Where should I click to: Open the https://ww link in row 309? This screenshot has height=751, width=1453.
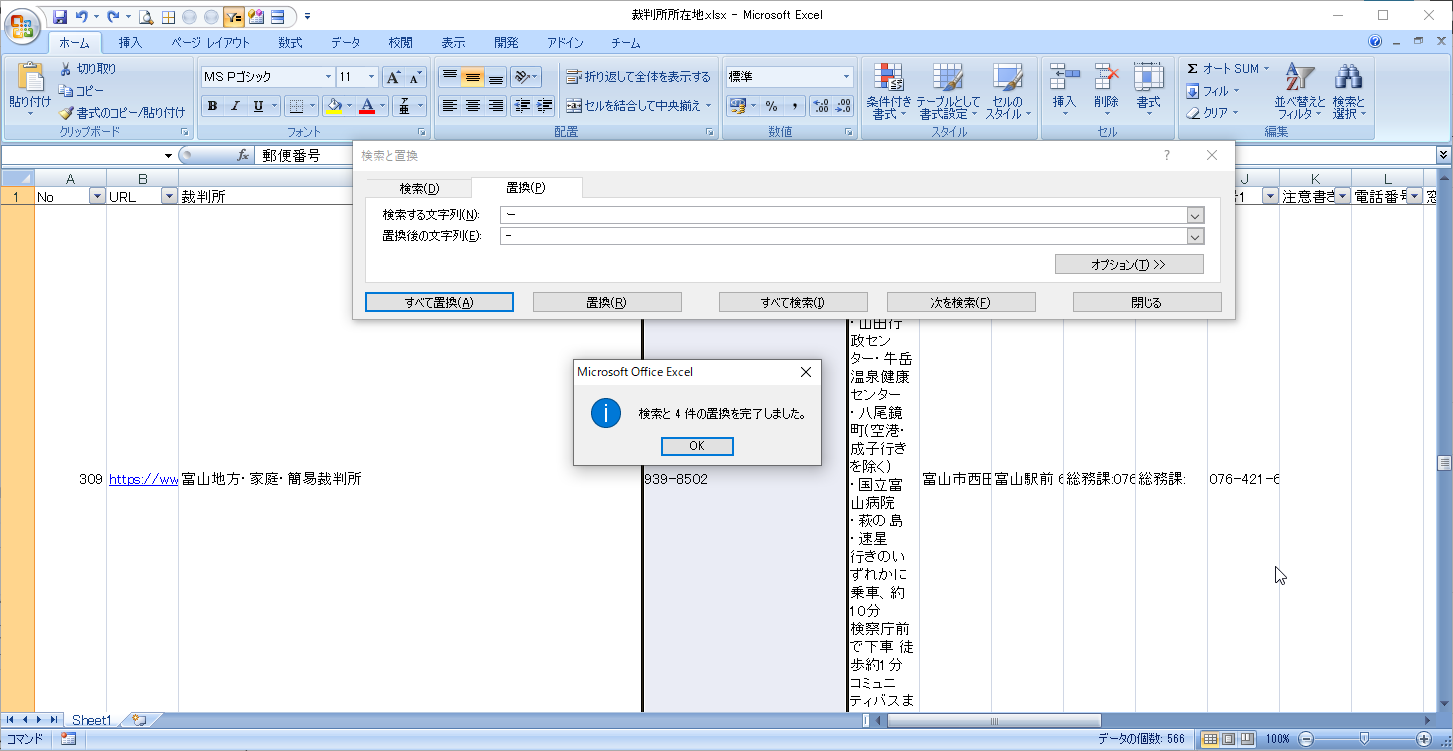[143, 480]
